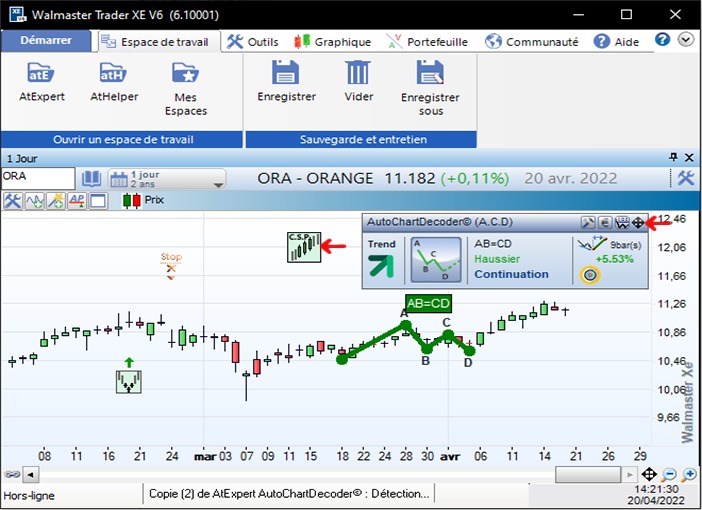
Task: Zoom in with the plus magnifier
Action: pyautogui.click(x=689, y=474)
